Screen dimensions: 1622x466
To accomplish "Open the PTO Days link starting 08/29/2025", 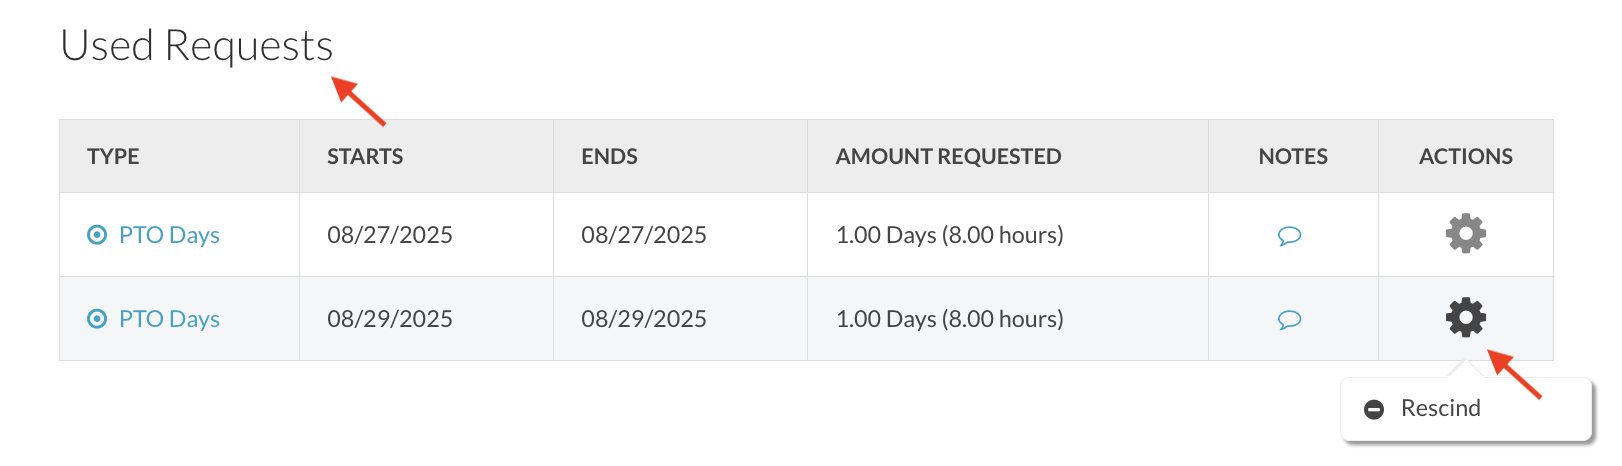I will [x=169, y=319].
